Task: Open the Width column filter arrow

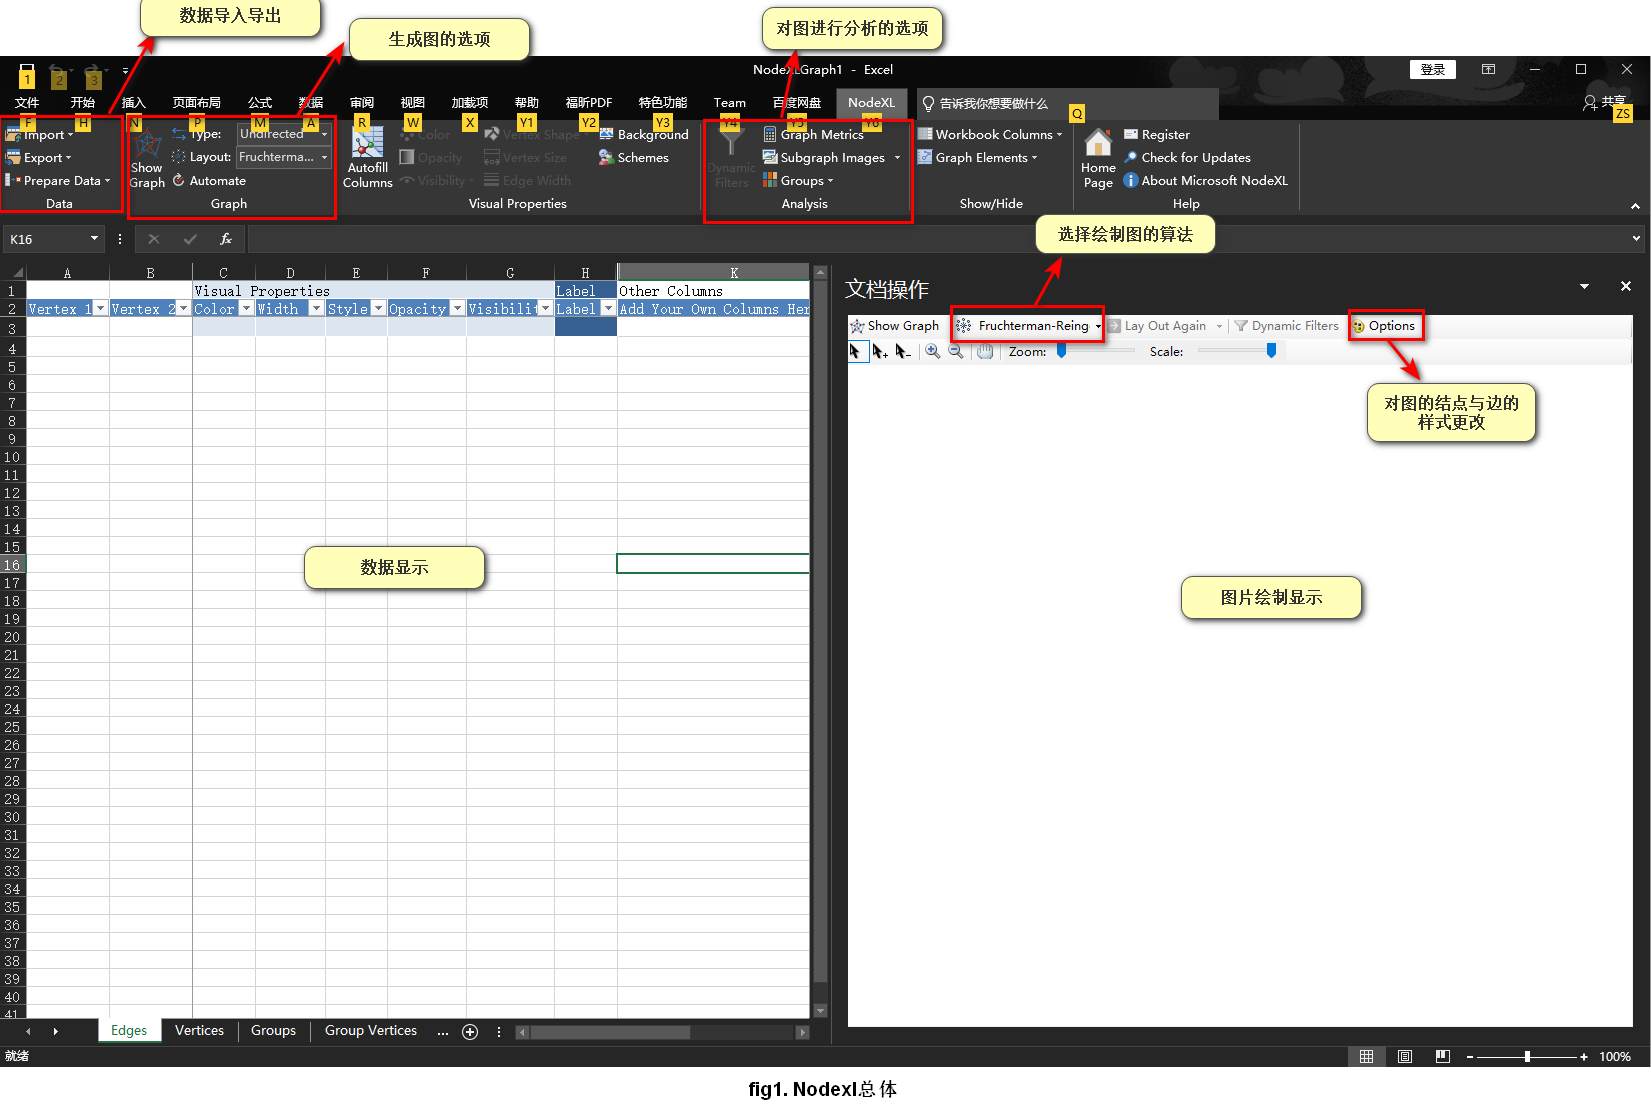Action: pos(316,309)
